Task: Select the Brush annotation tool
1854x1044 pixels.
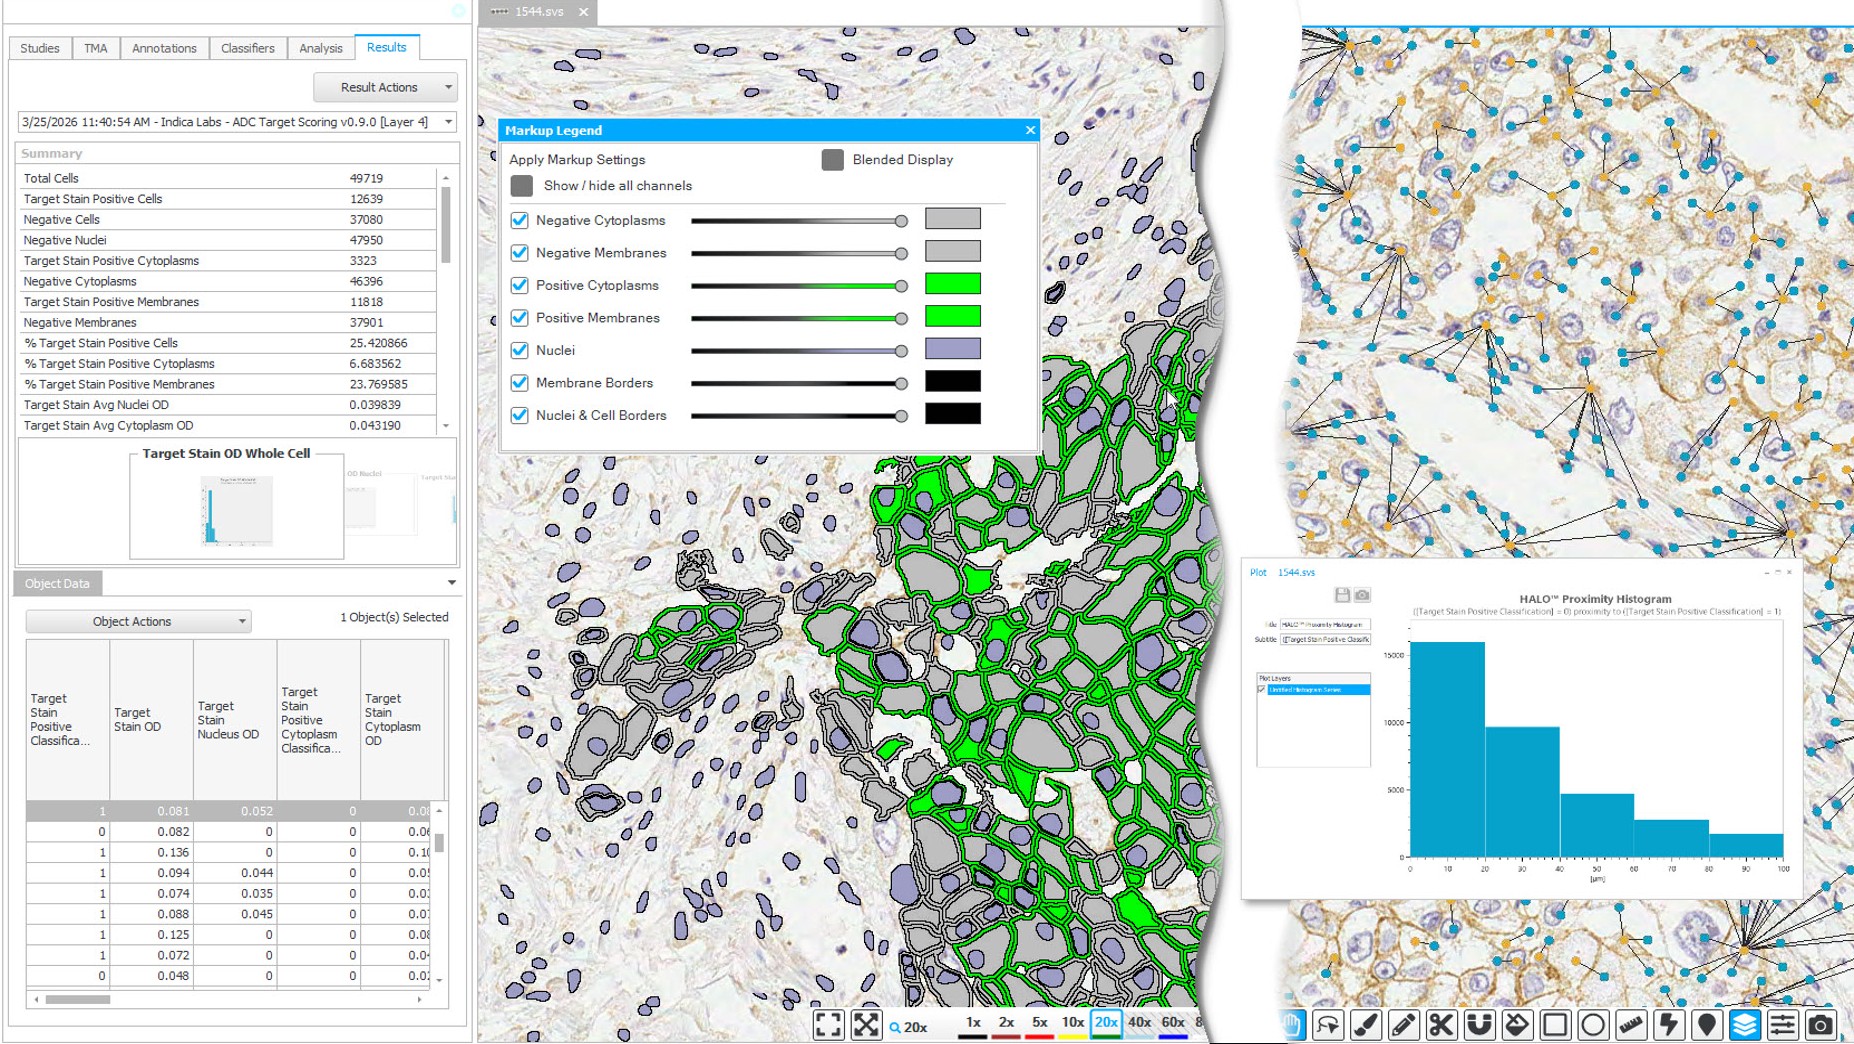Action: pos(1366,1024)
